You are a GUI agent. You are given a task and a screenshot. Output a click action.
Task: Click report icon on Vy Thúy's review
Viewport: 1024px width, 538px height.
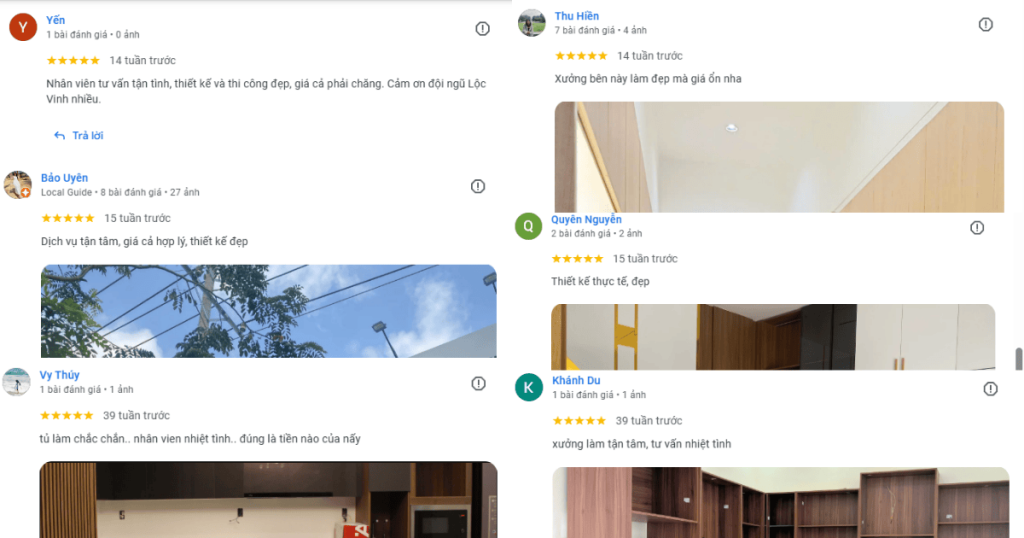click(x=479, y=384)
